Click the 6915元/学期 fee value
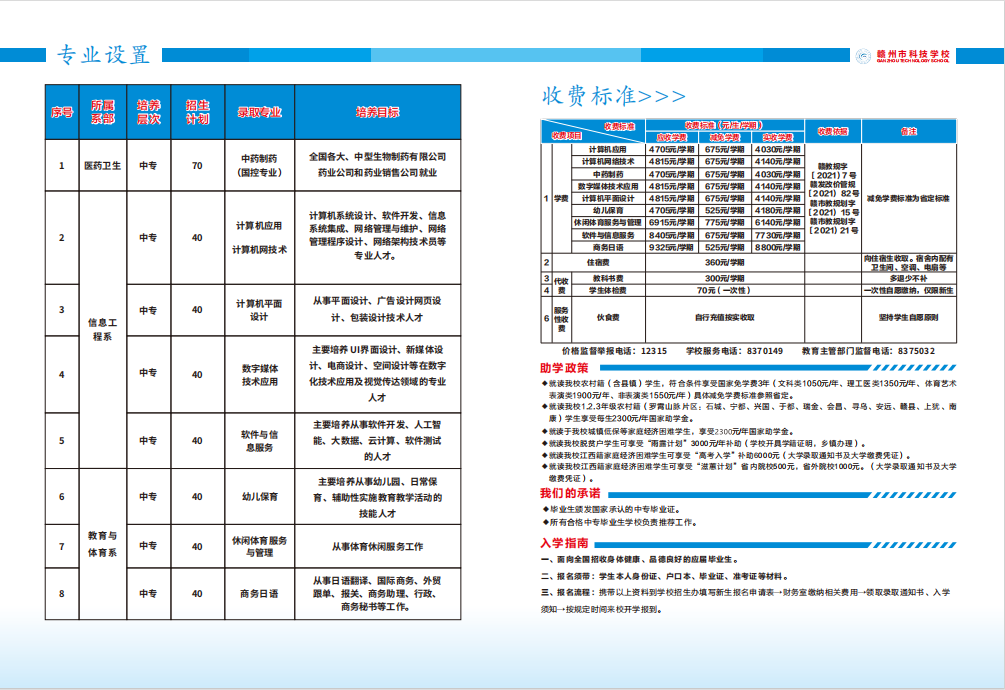This screenshot has width=1005, height=690. point(672,223)
